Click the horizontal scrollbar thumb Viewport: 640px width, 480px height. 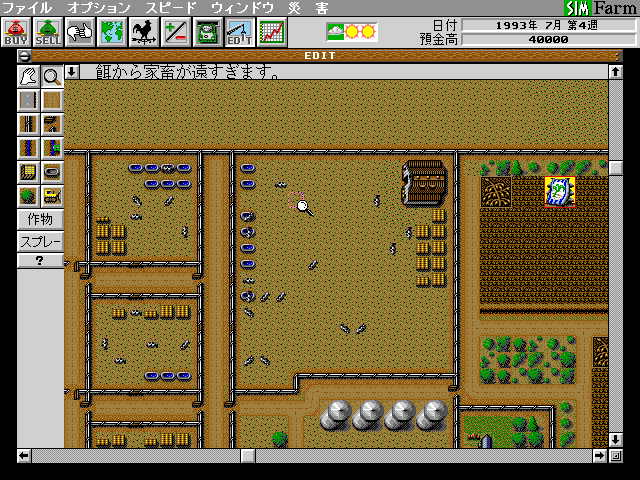point(247,456)
